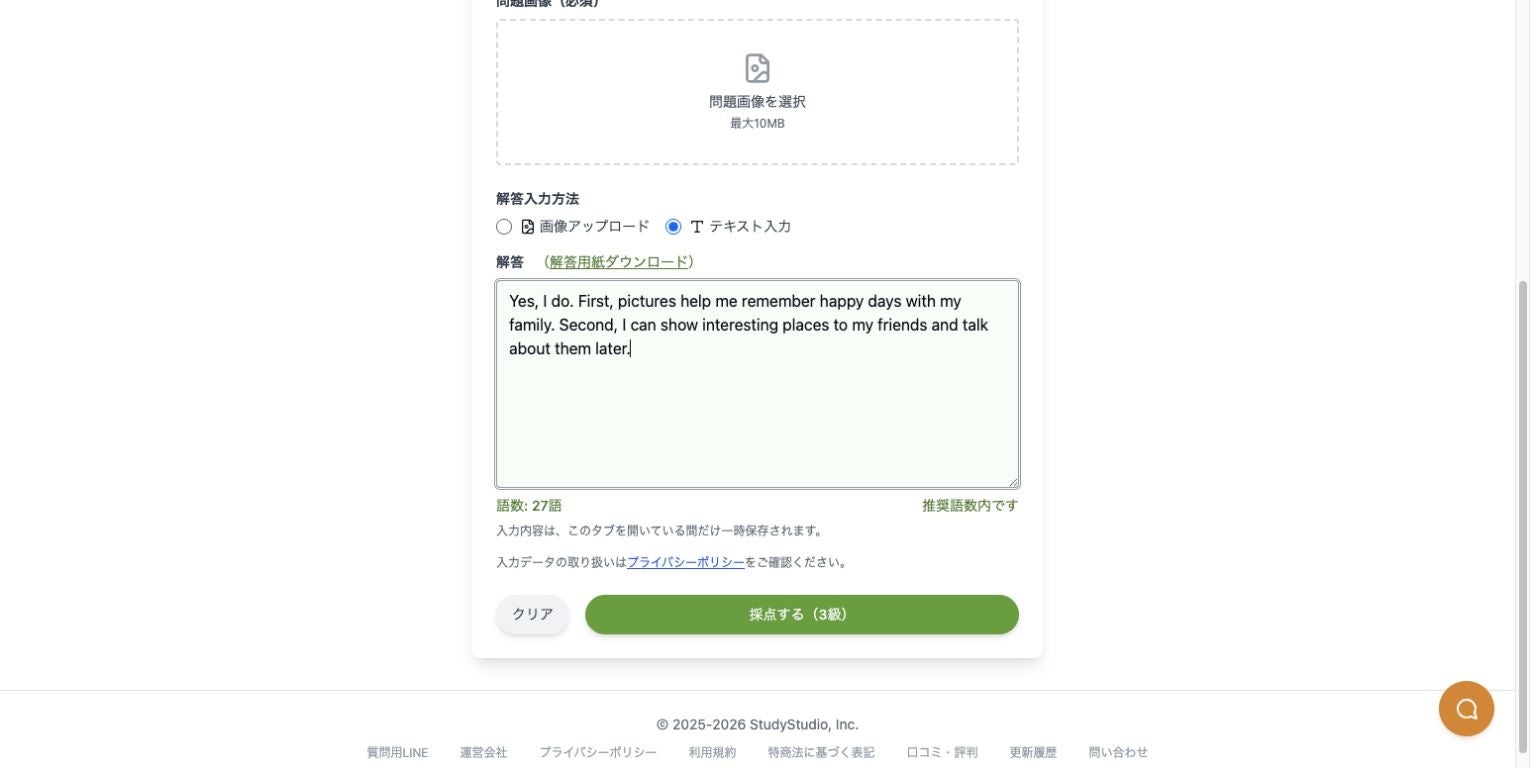Image resolution: width=1530 pixels, height=768 pixels.
Task: Select the テキスト入力 radio button
Action: click(673, 227)
